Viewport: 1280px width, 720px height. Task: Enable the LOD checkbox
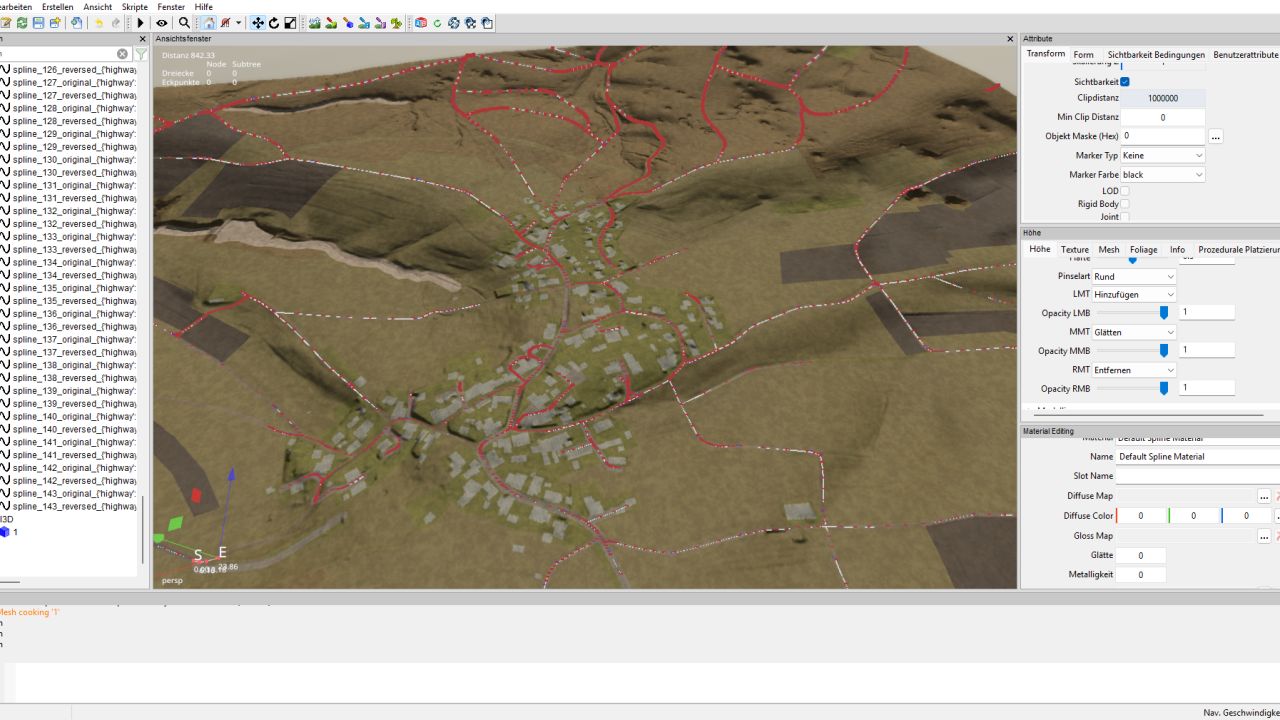point(1125,191)
